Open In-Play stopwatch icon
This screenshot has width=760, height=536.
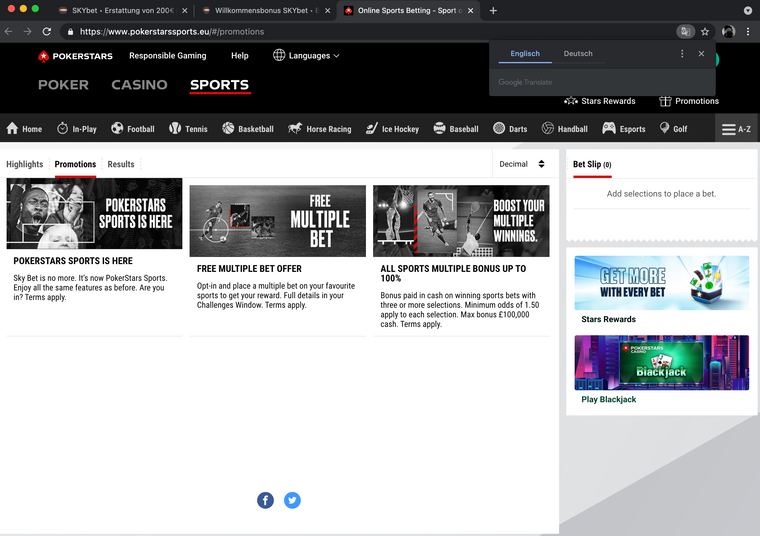tap(63, 128)
